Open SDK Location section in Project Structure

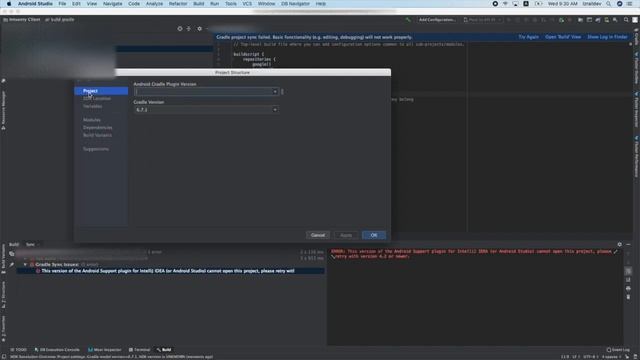coord(97,98)
